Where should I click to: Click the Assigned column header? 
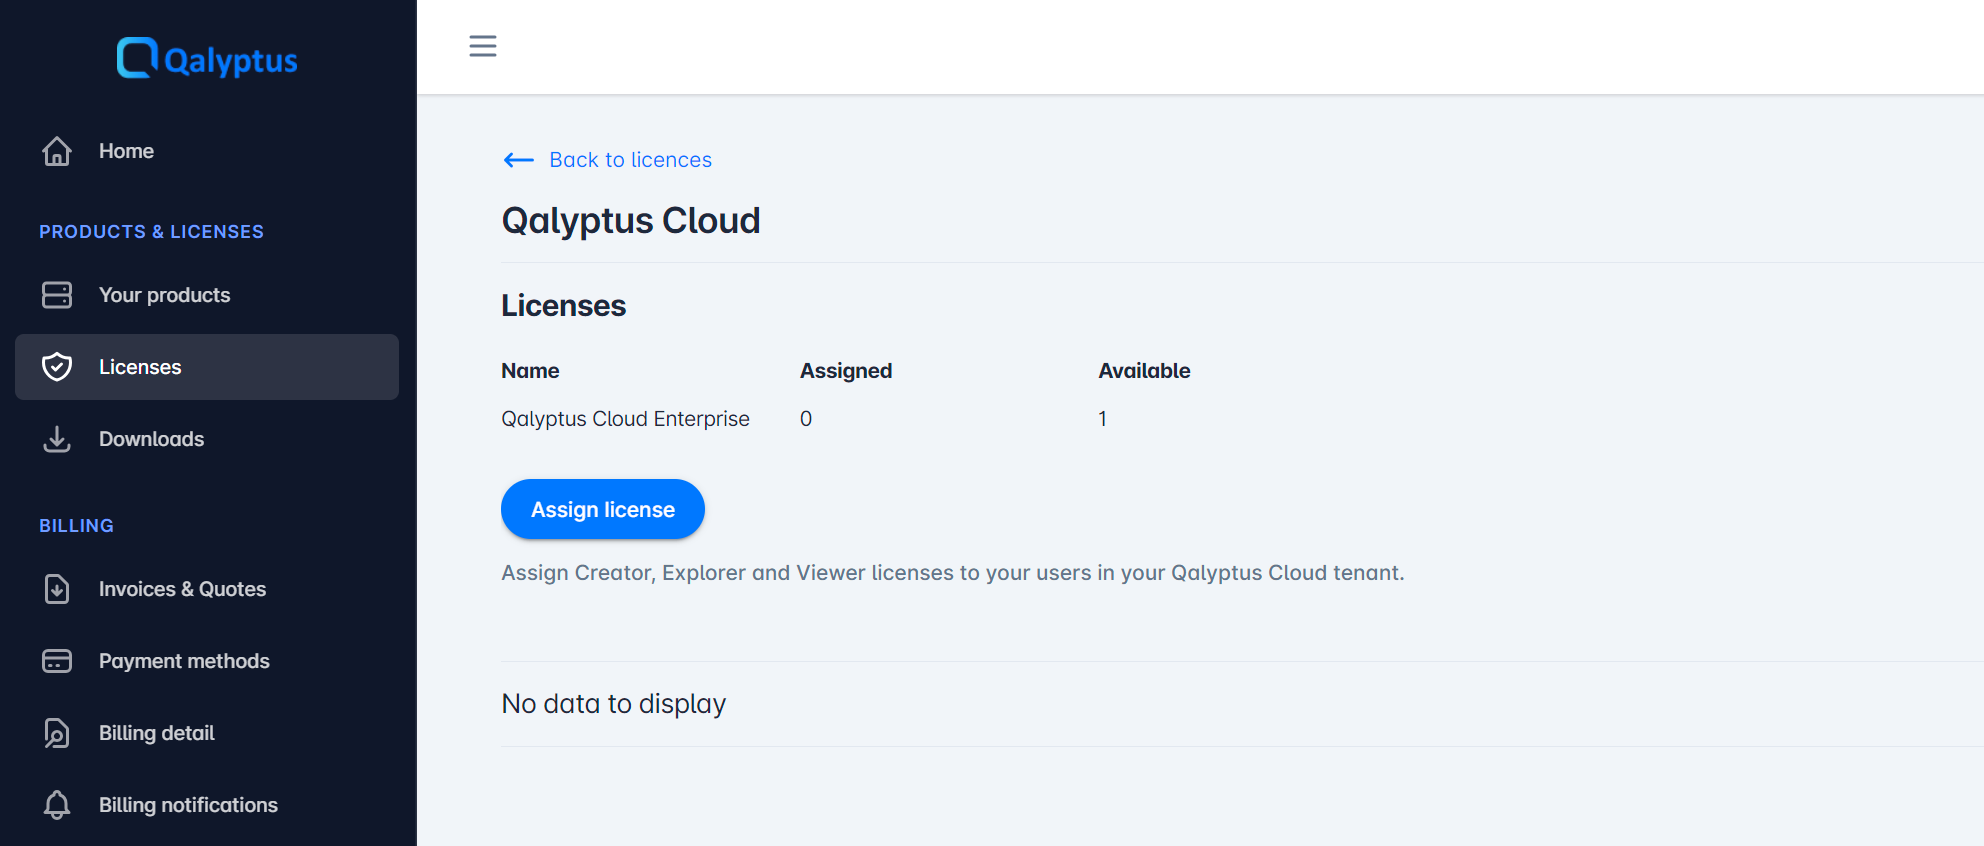point(846,371)
